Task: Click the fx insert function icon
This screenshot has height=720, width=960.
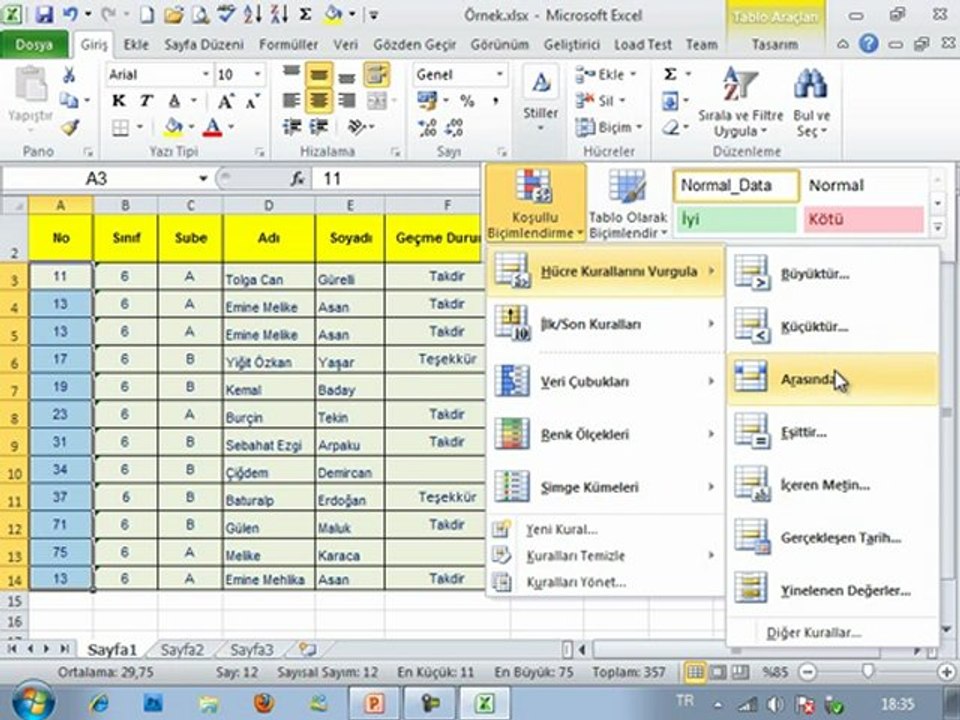Action: coord(298,179)
